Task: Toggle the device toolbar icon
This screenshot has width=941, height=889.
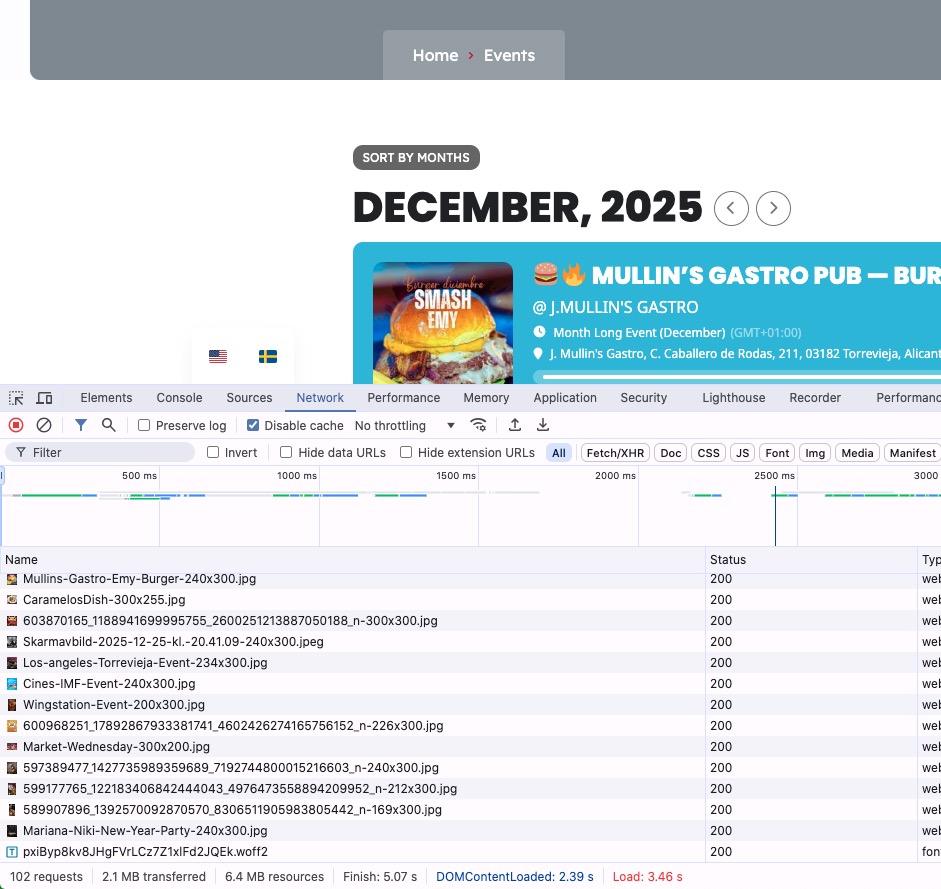Action: 44,398
